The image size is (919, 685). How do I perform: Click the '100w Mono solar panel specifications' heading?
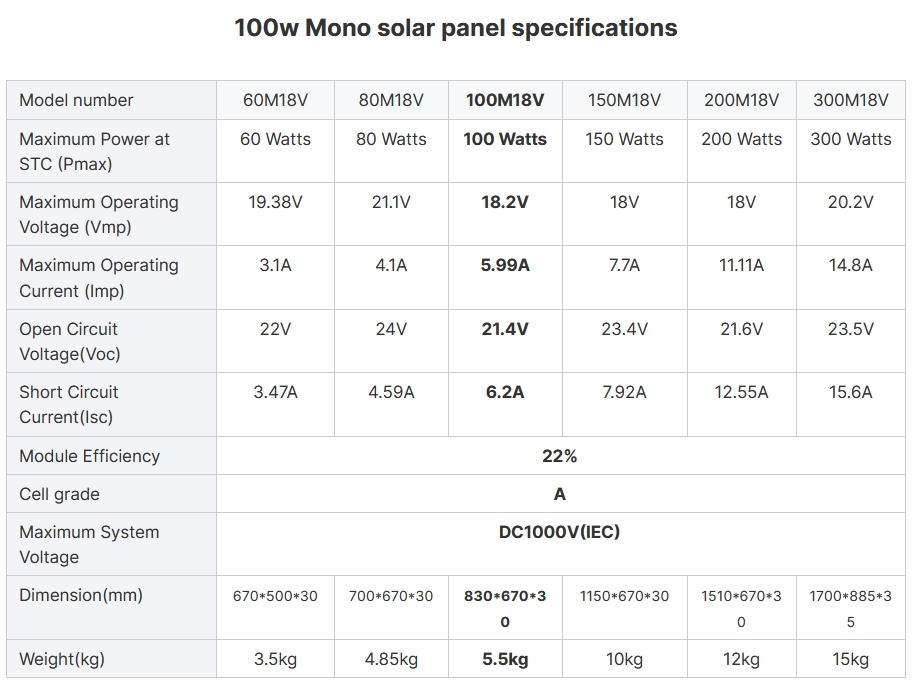pyautogui.click(x=455, y=28)
